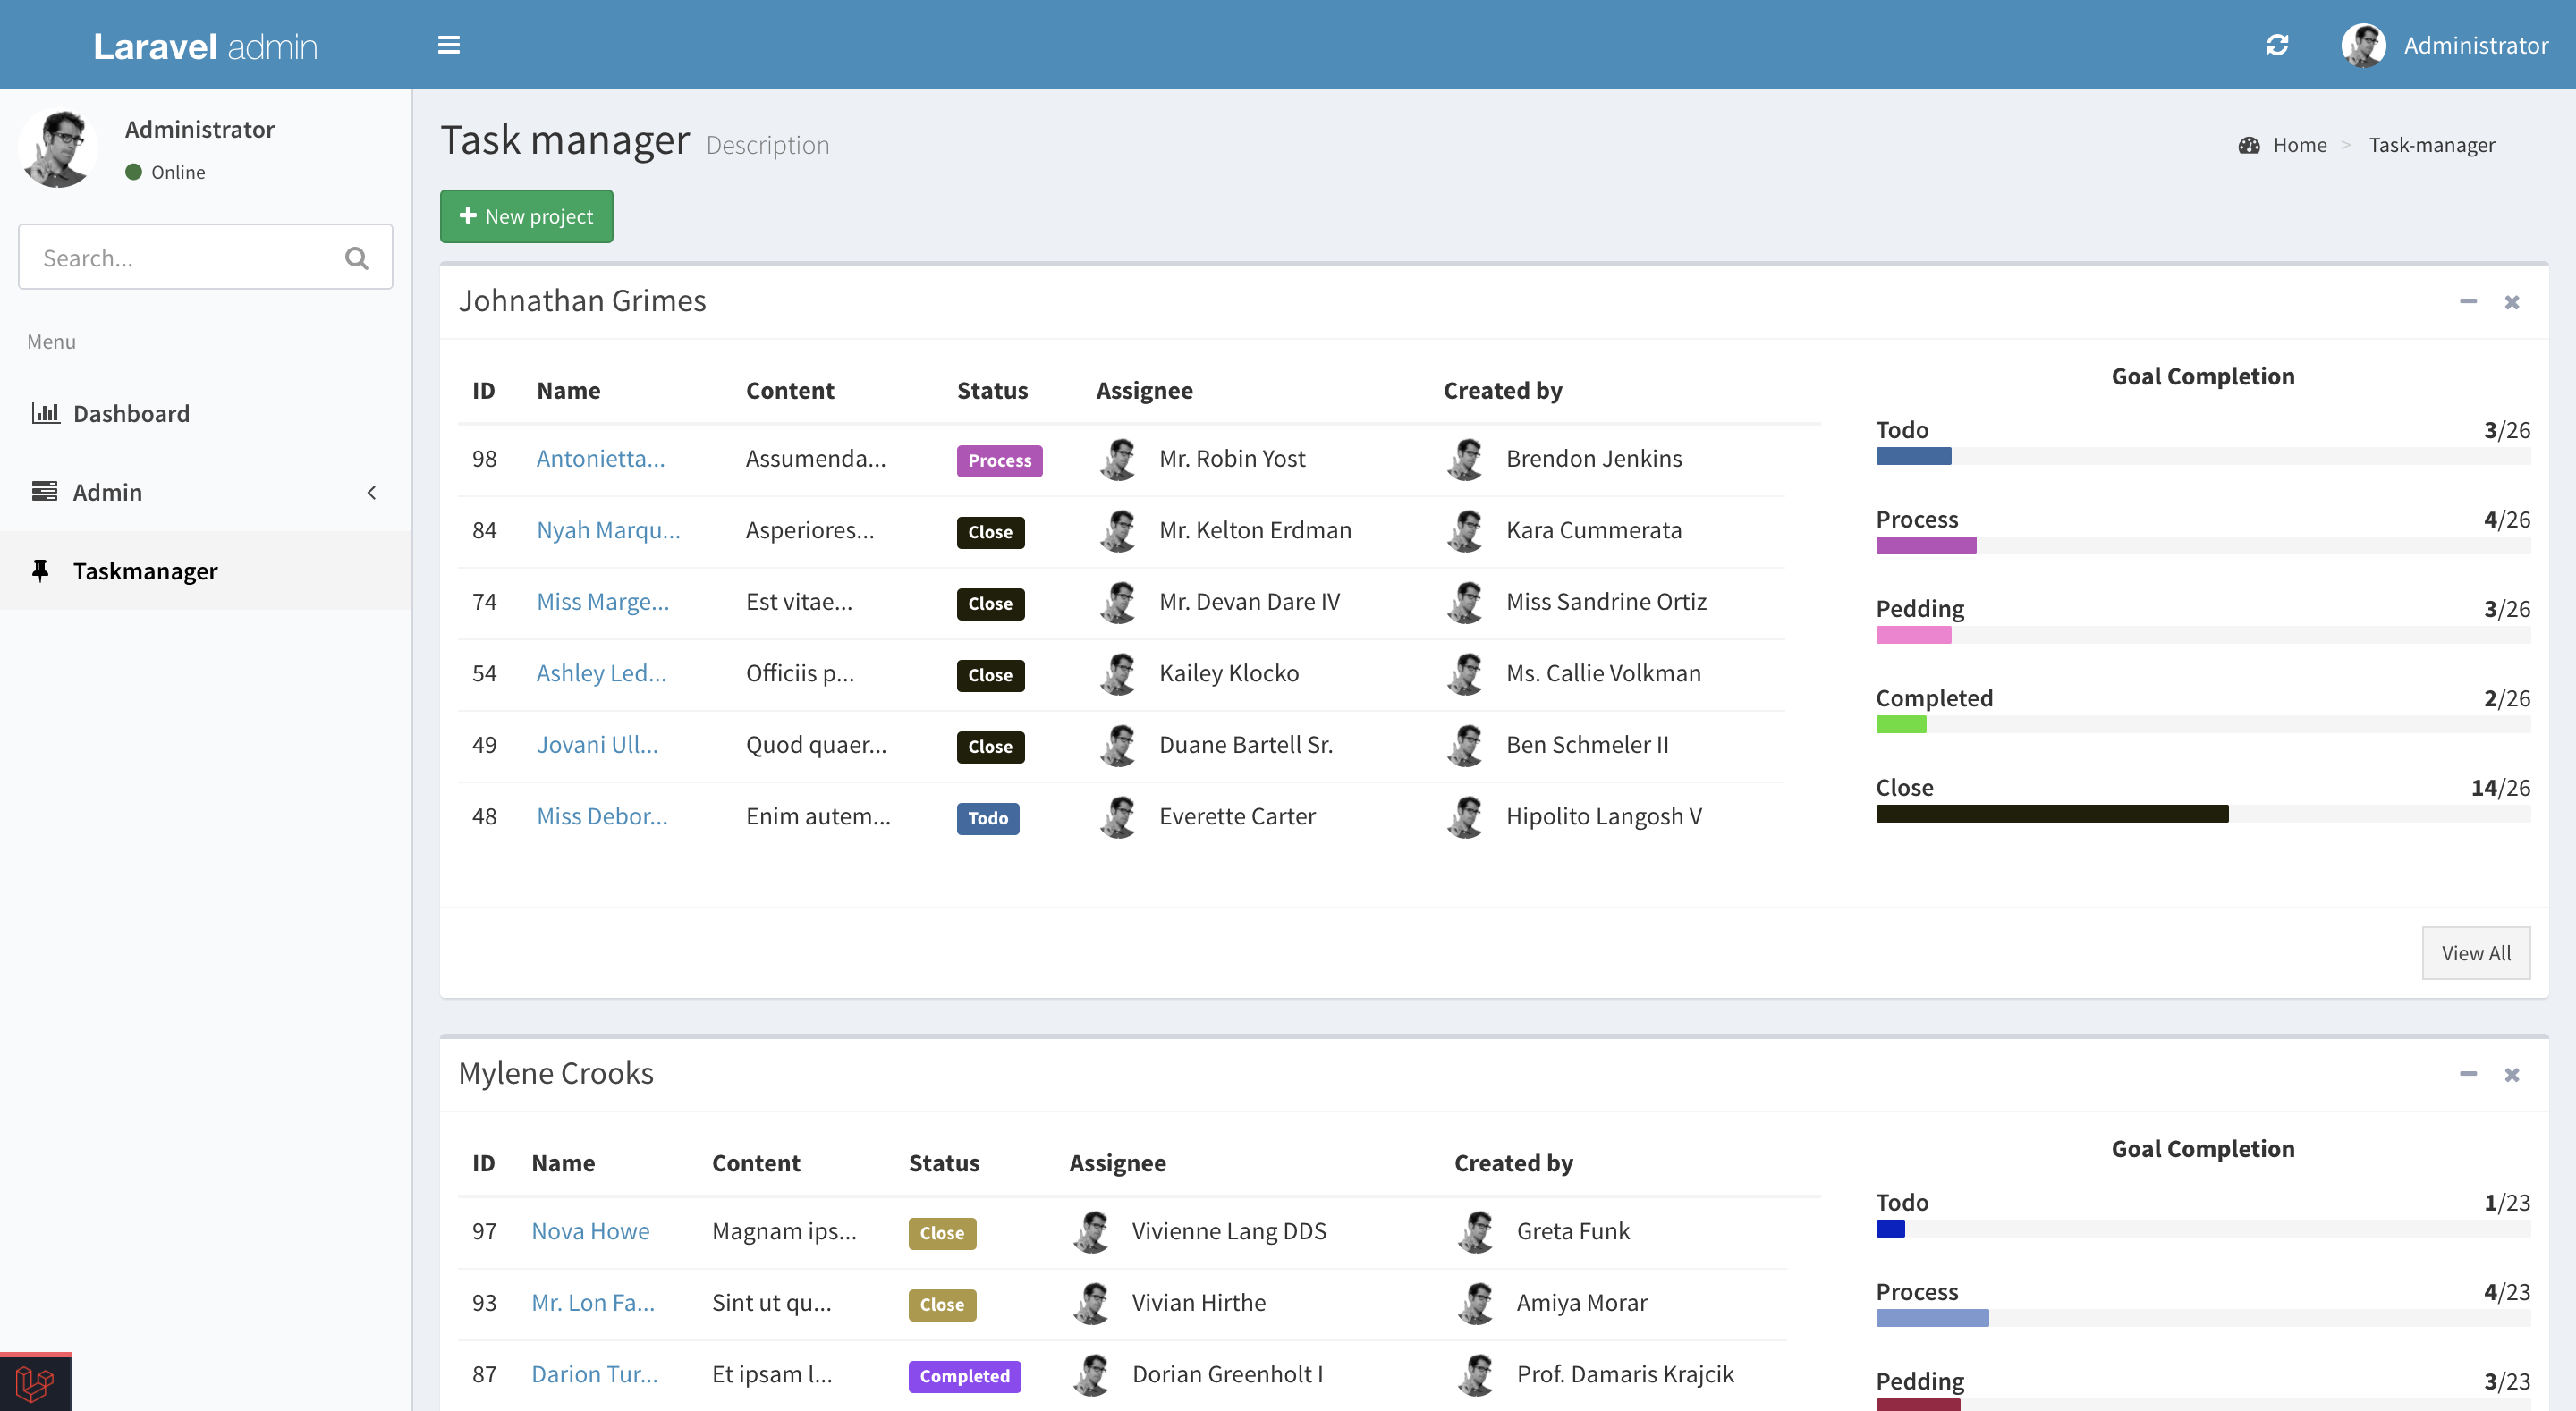Open the Laravel debugbar icon at bottom-left

click(x=35, y=1383)
